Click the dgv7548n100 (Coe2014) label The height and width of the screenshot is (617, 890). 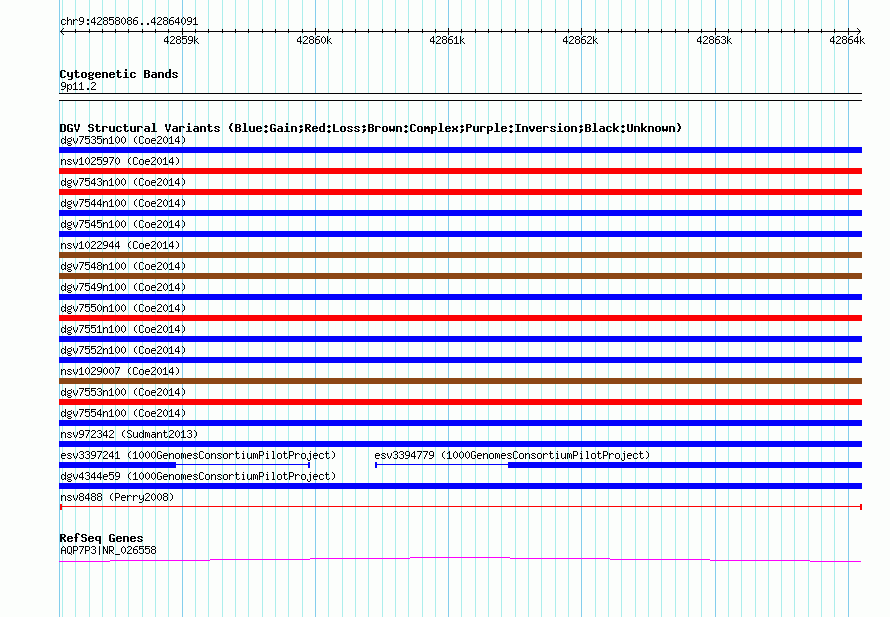pos(122,266)
